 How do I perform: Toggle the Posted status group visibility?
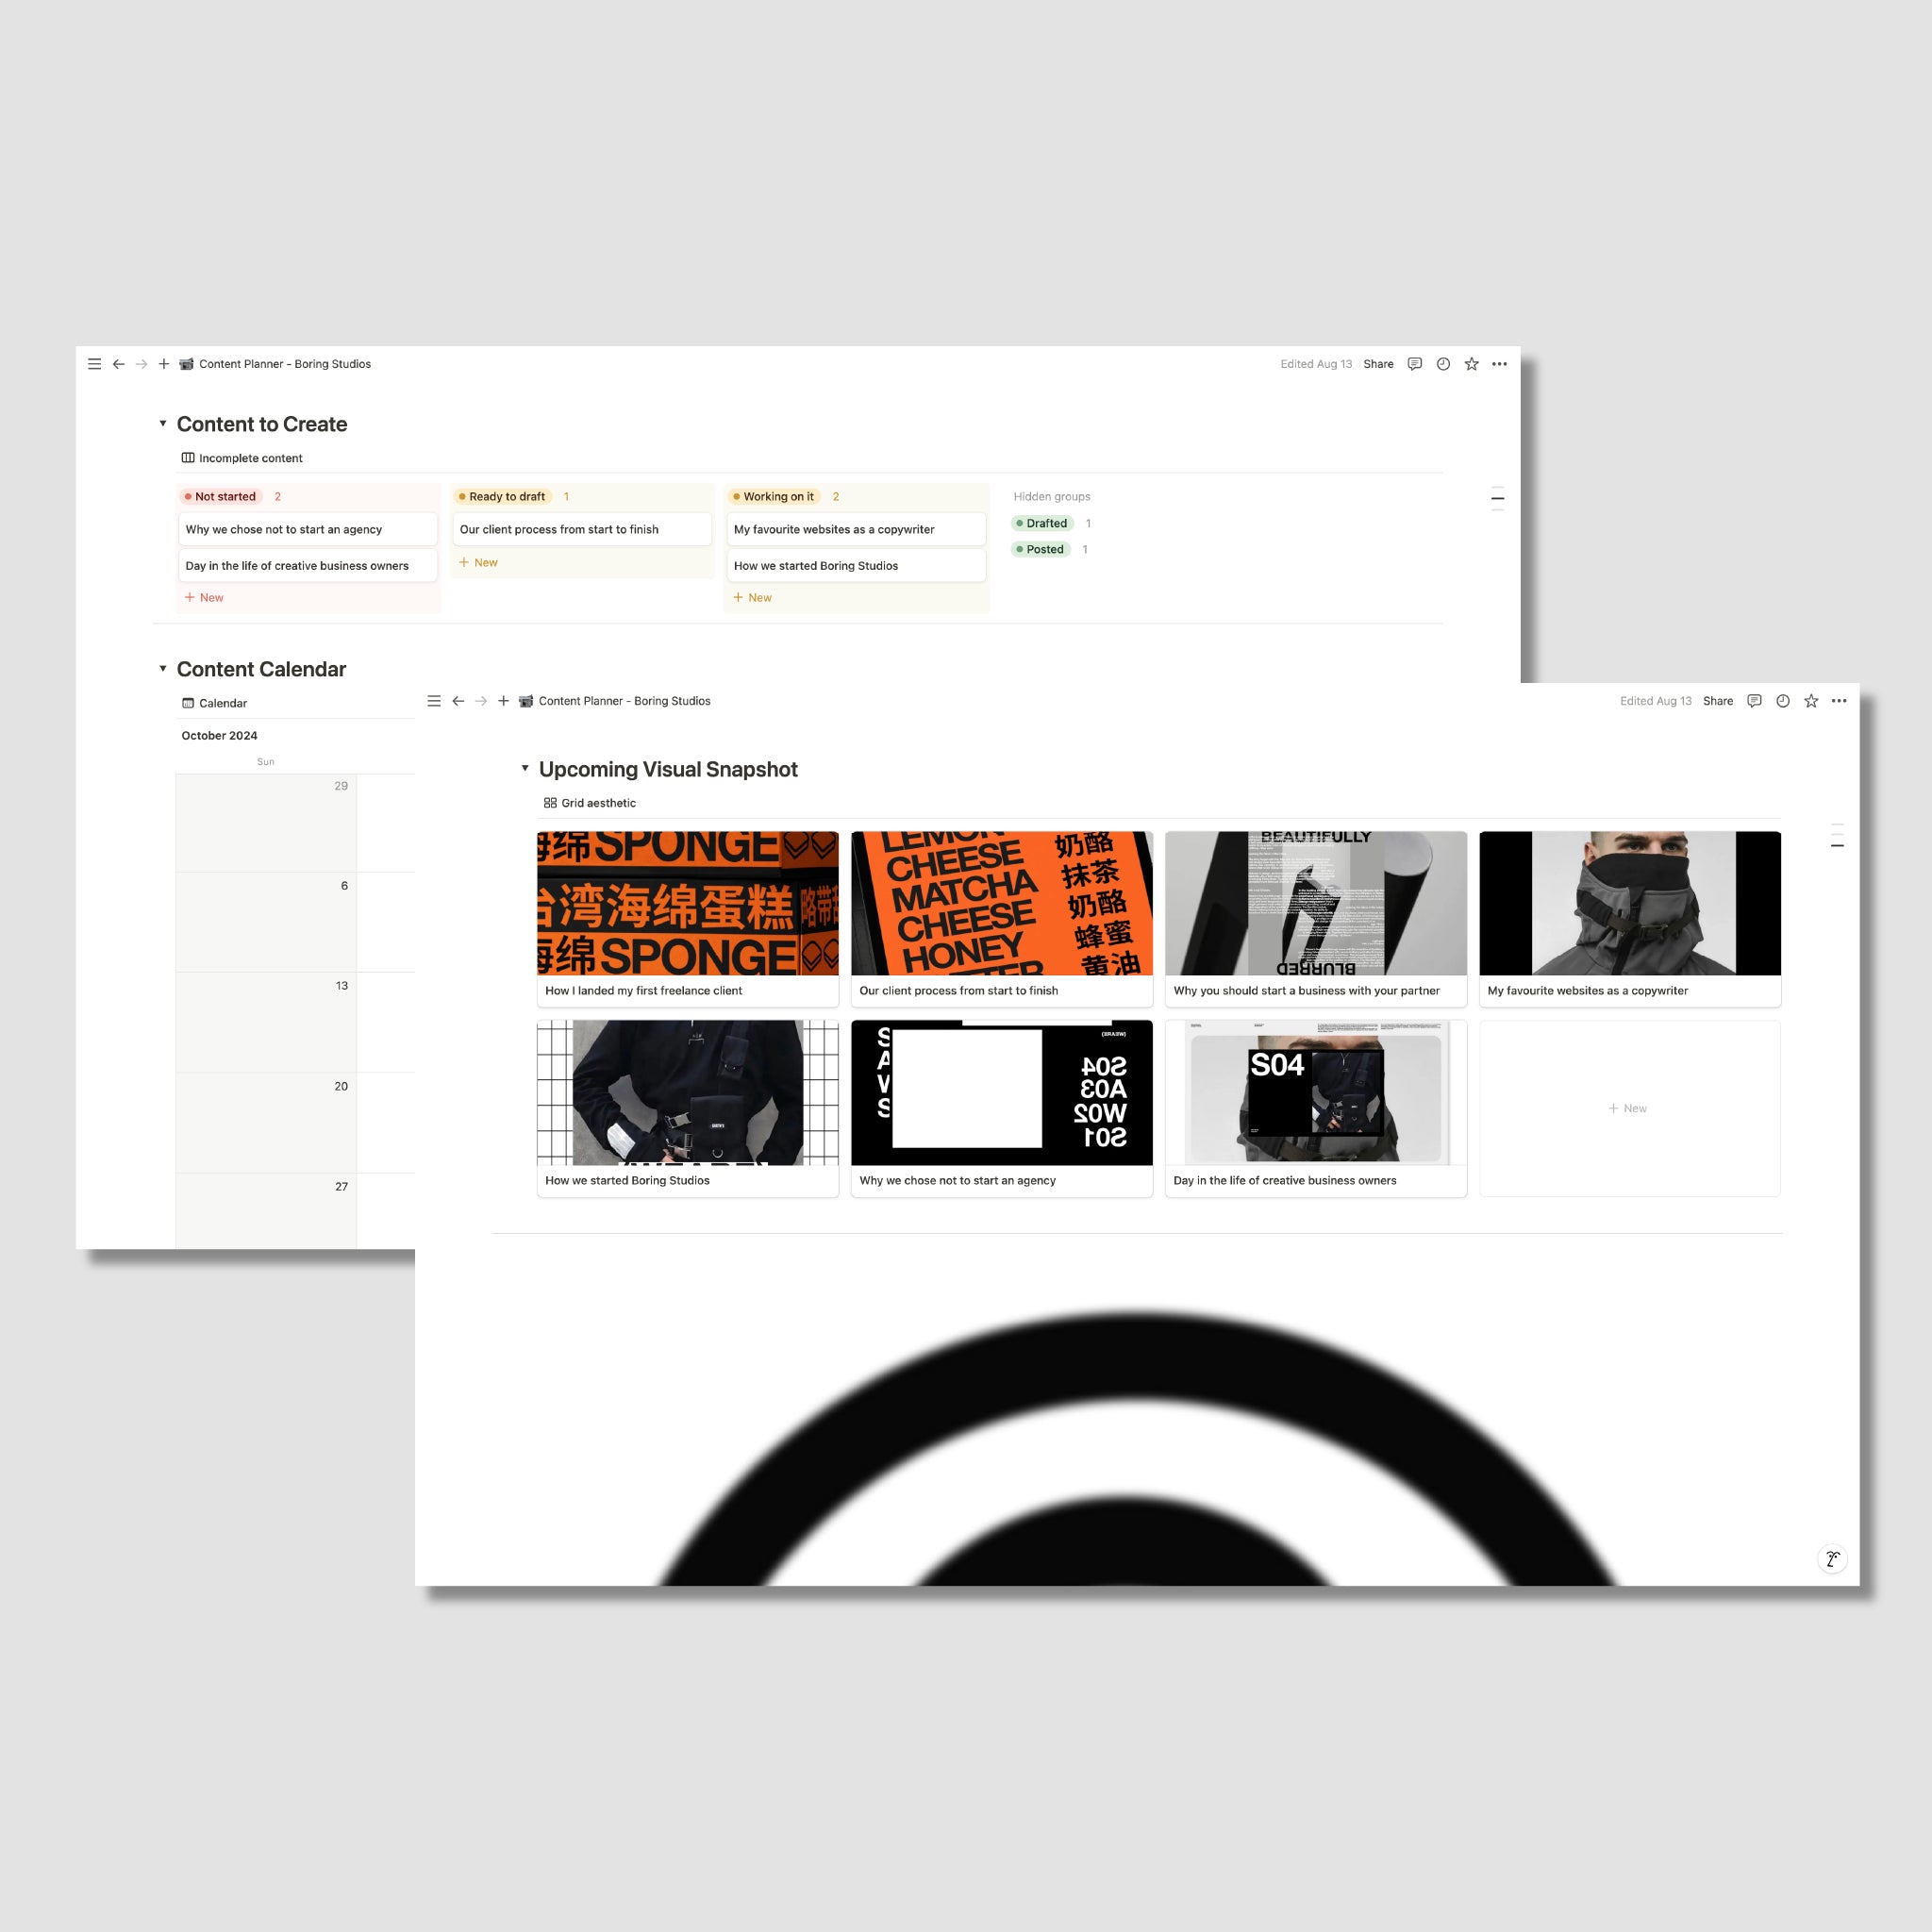point(1044,548)
